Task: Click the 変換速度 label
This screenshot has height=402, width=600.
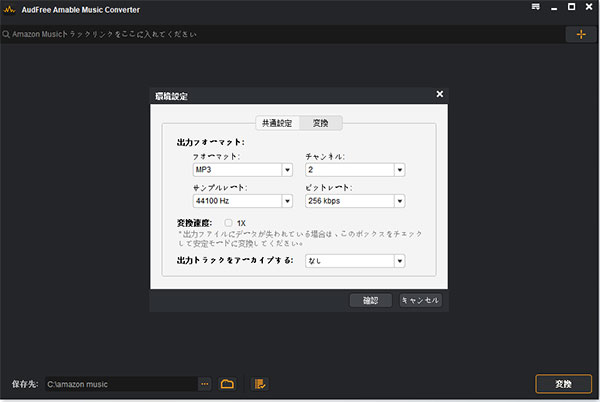Action: coord(194,223)
